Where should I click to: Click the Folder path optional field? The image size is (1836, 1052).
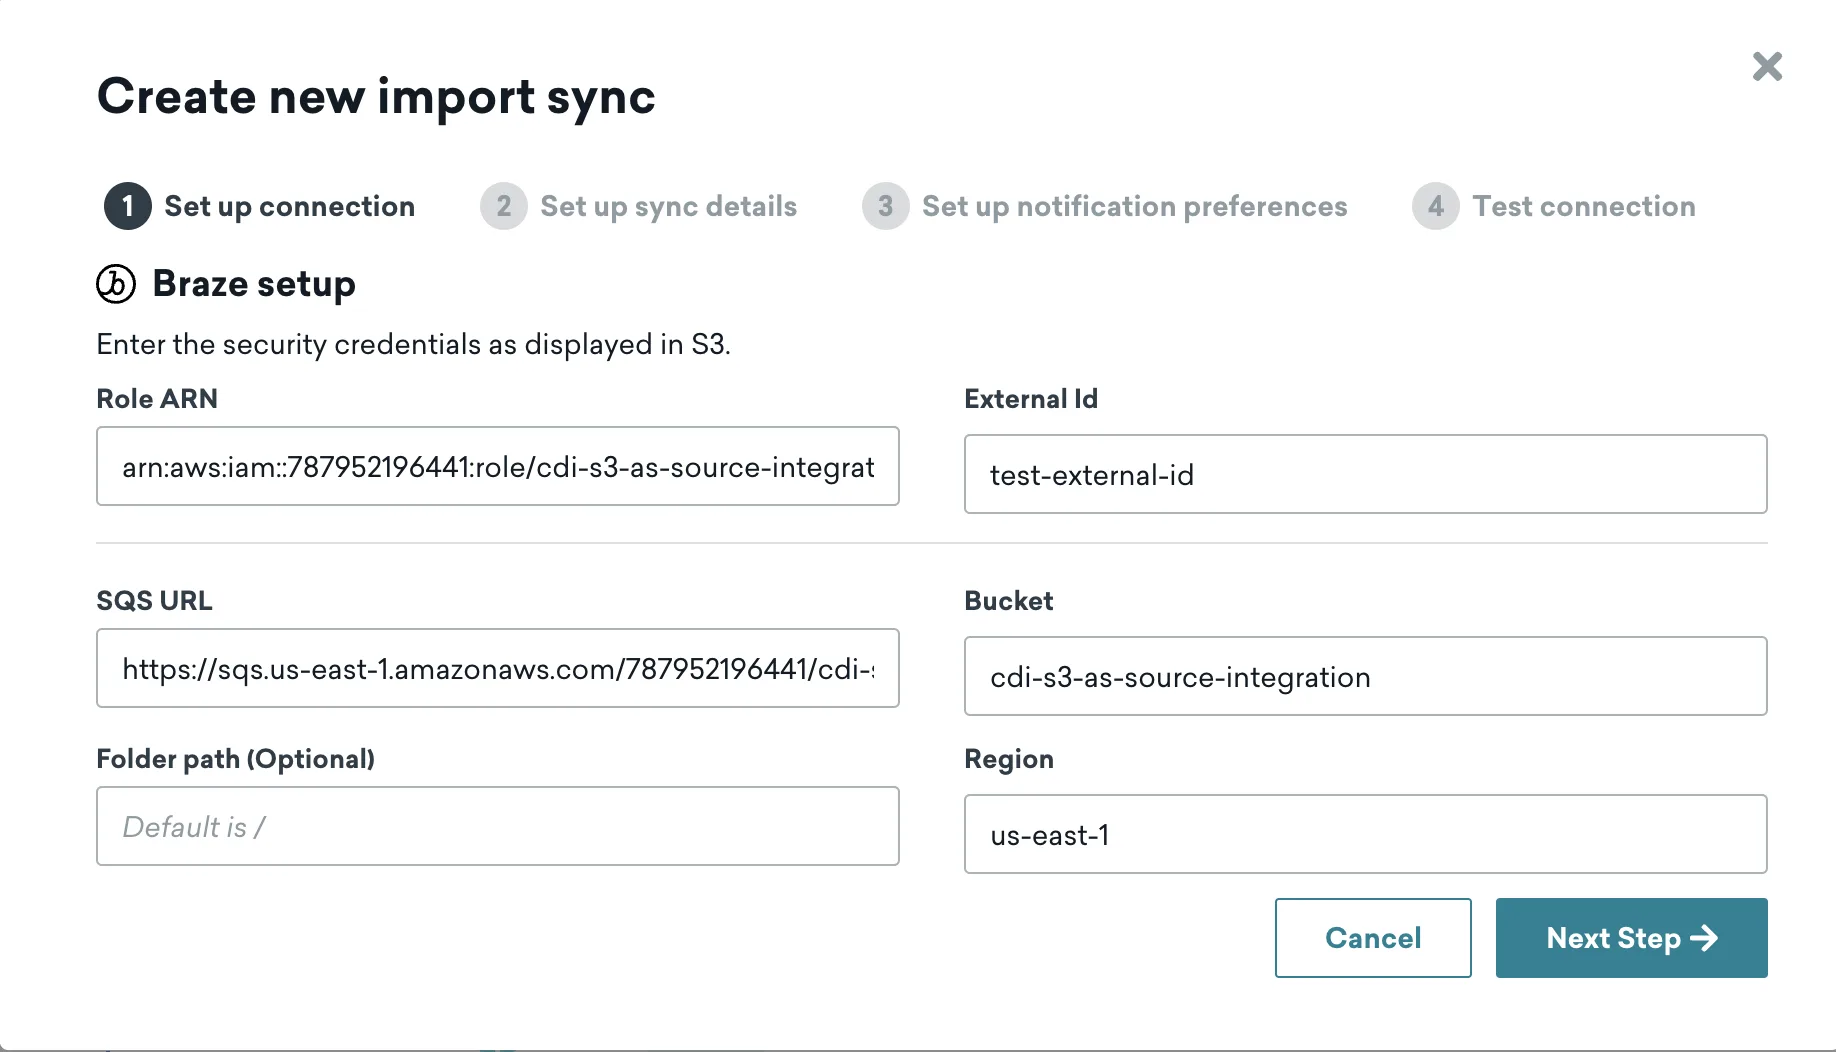pos(497,826)
